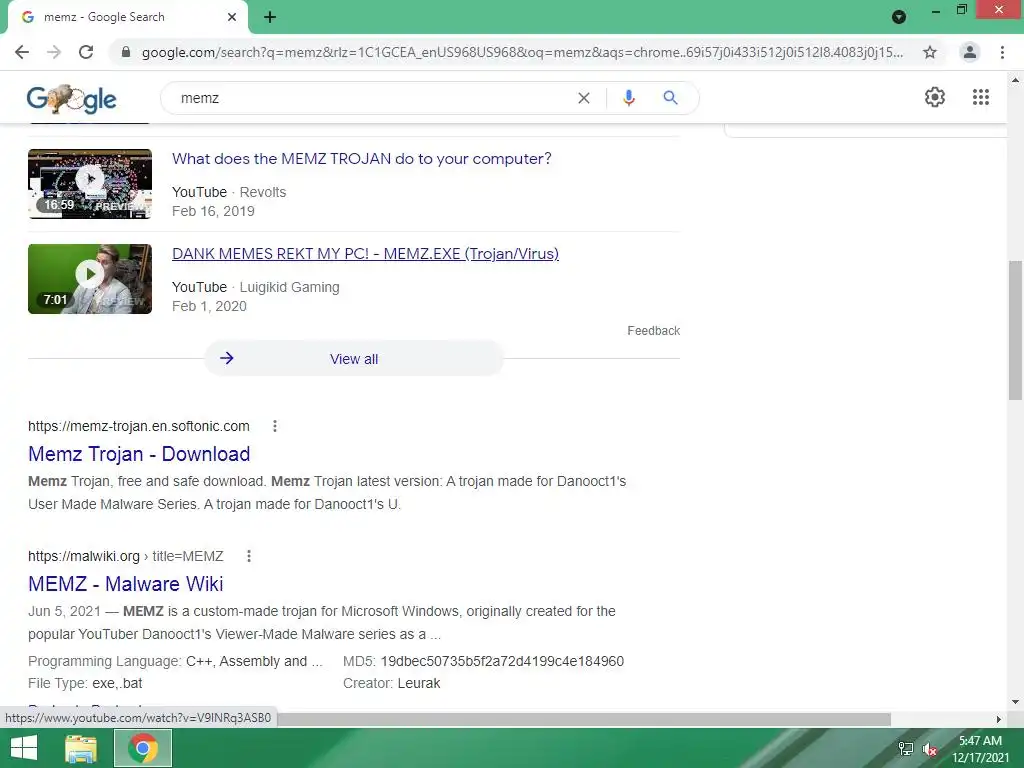This screenshot has width=1024, height=768.
Task: Open 'DANK MEMES REKT MY PC' video link
Action: point(365,253)
